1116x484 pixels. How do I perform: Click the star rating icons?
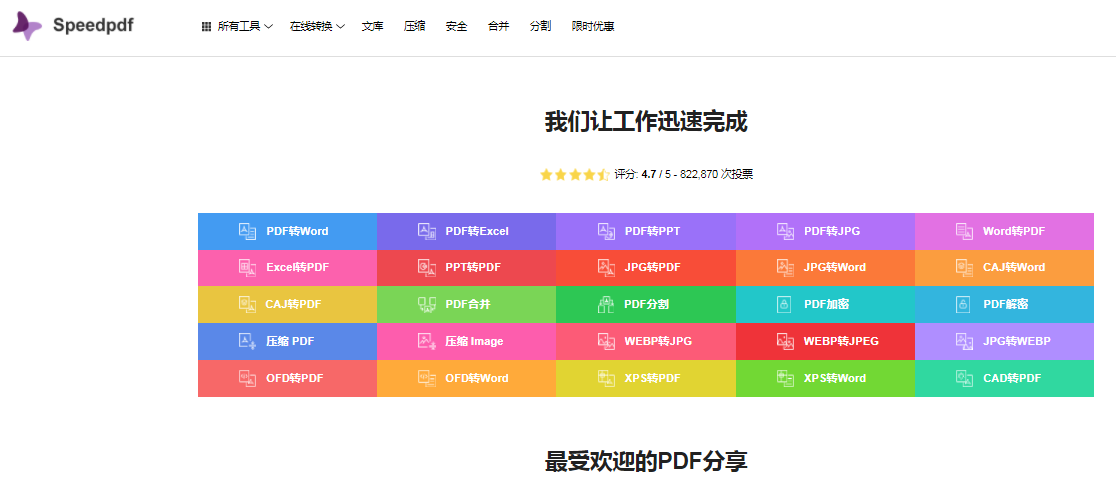click(574, 174)
